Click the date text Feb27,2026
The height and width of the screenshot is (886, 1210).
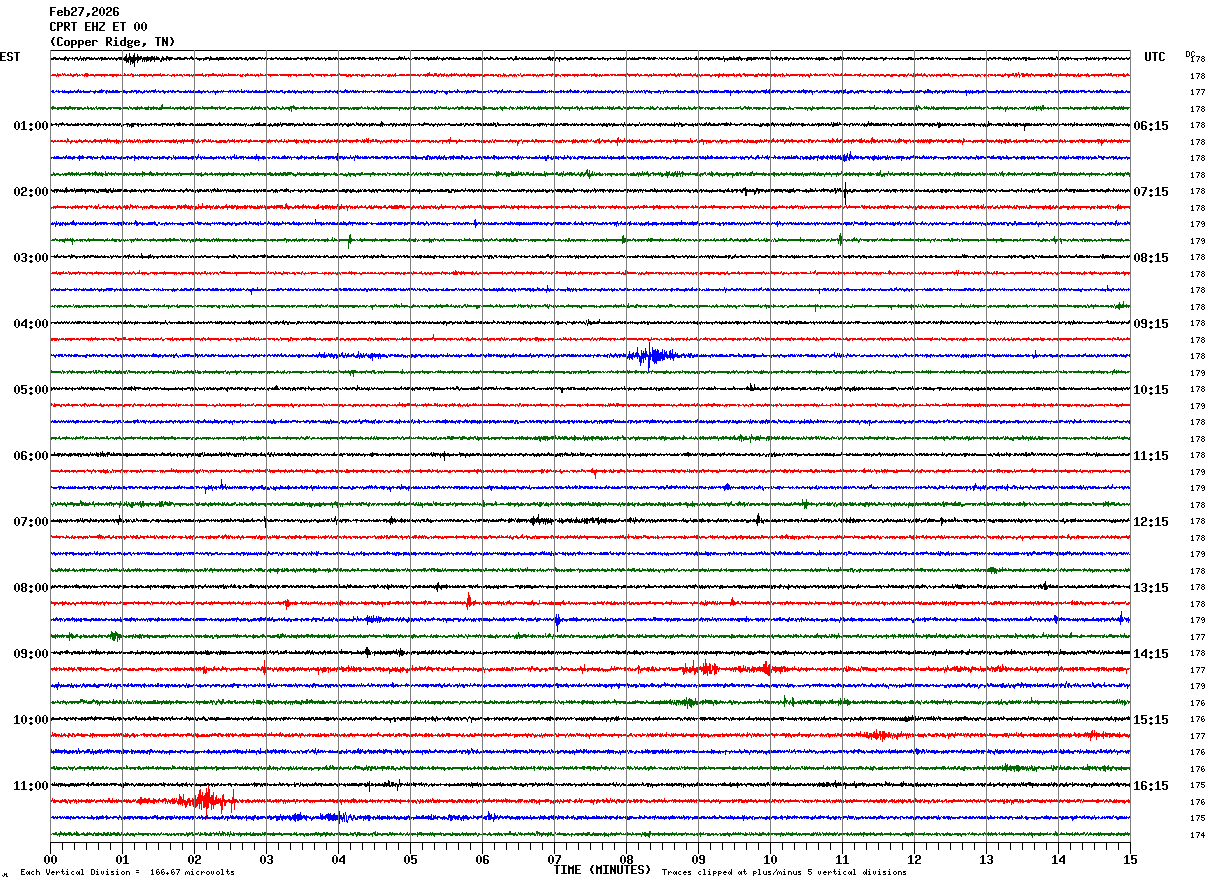click(84, 12)
